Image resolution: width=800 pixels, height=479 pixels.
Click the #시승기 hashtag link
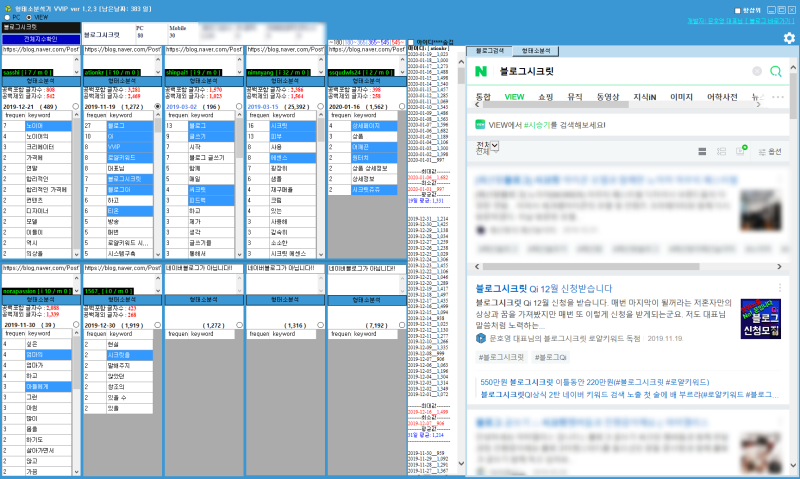point(537,125)
